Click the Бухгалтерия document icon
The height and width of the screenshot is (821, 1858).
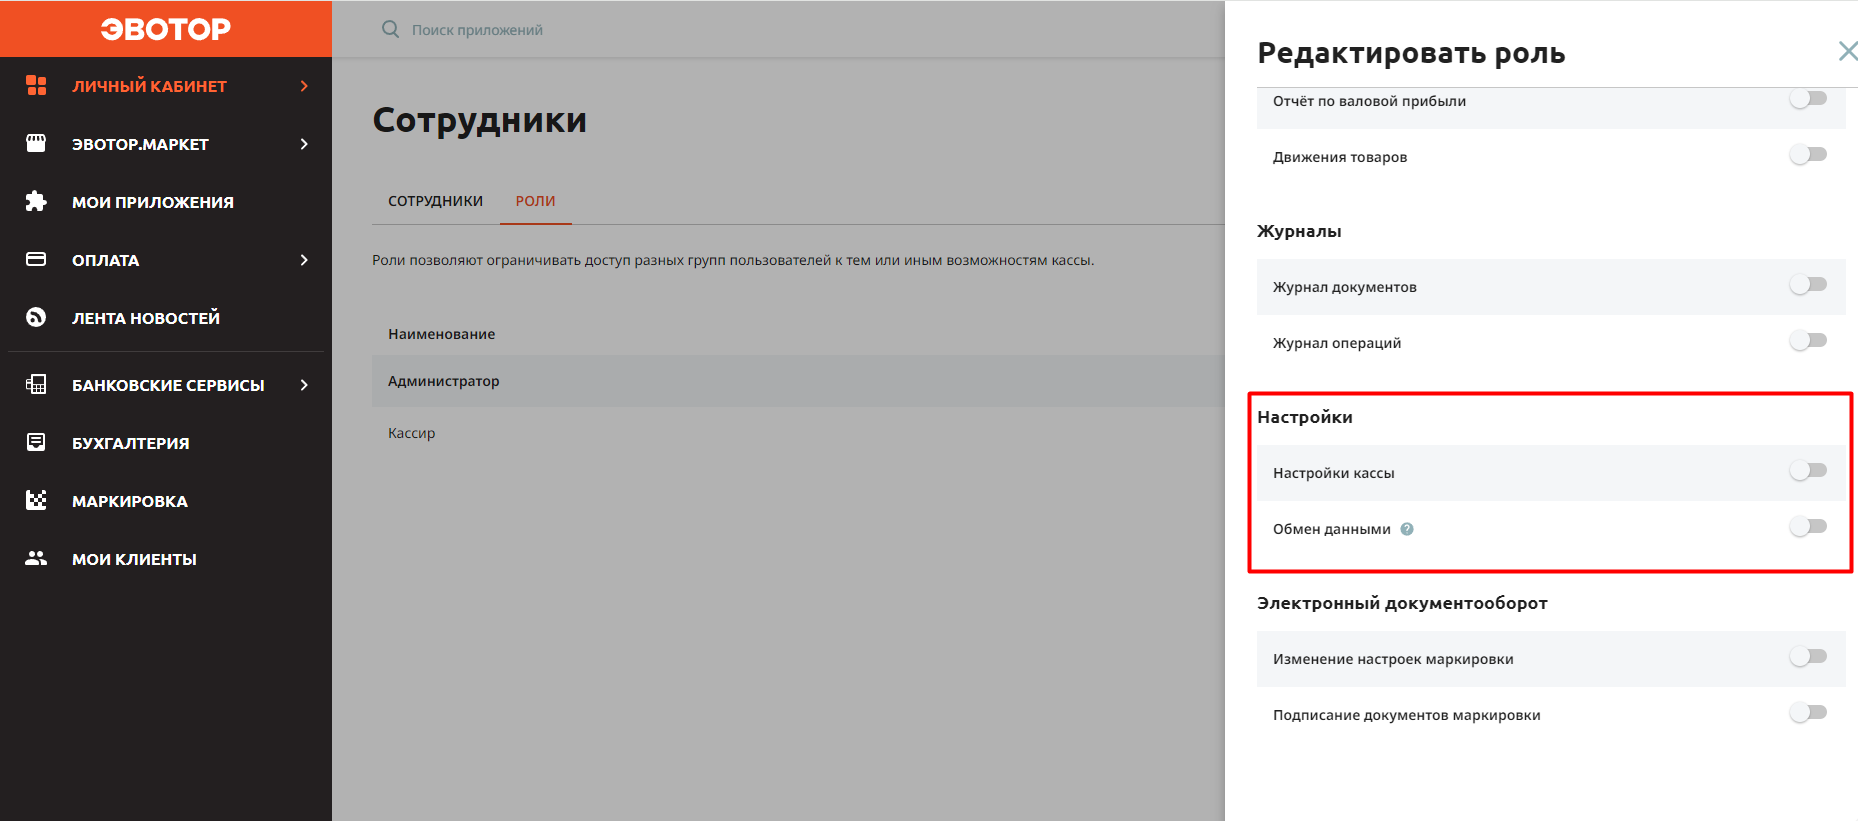click(x=36, y=443)
